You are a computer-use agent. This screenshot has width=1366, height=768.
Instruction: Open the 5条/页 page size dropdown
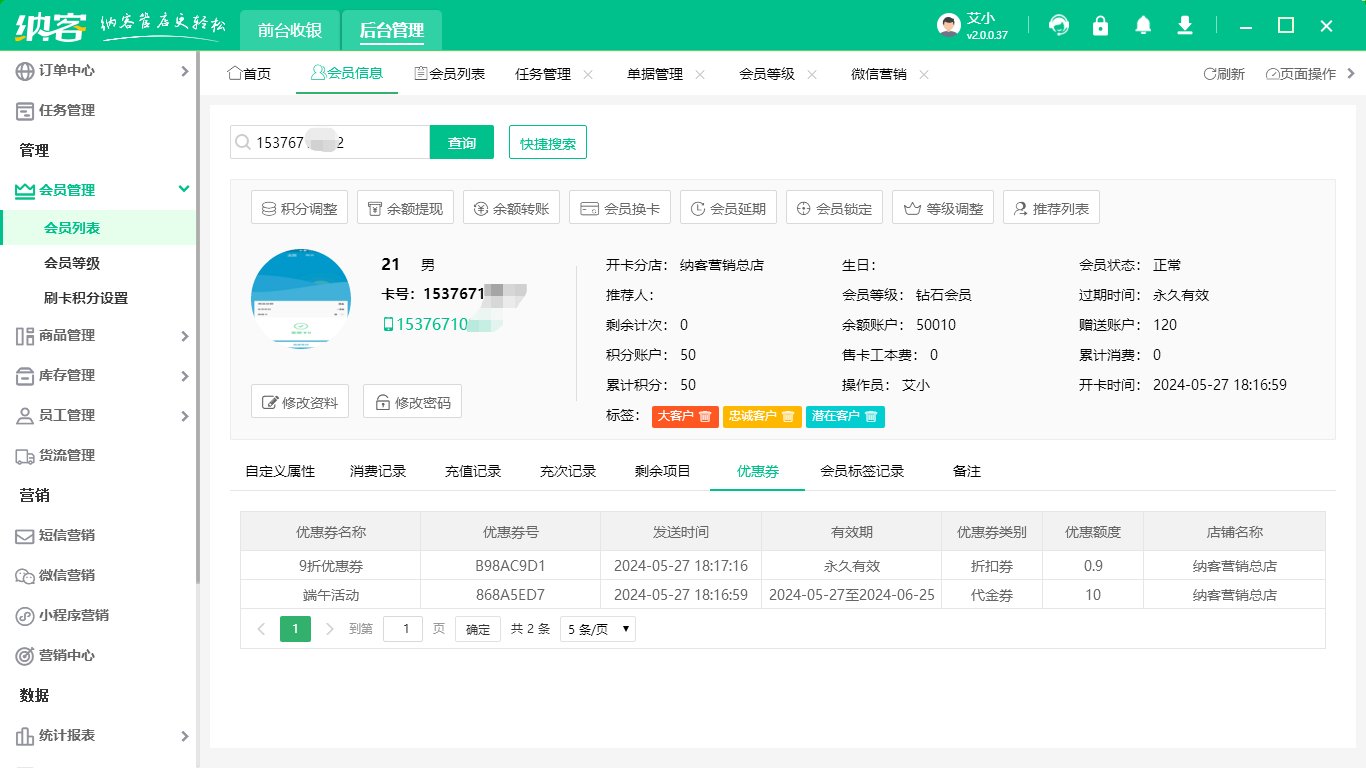click(x=597, y=628)
